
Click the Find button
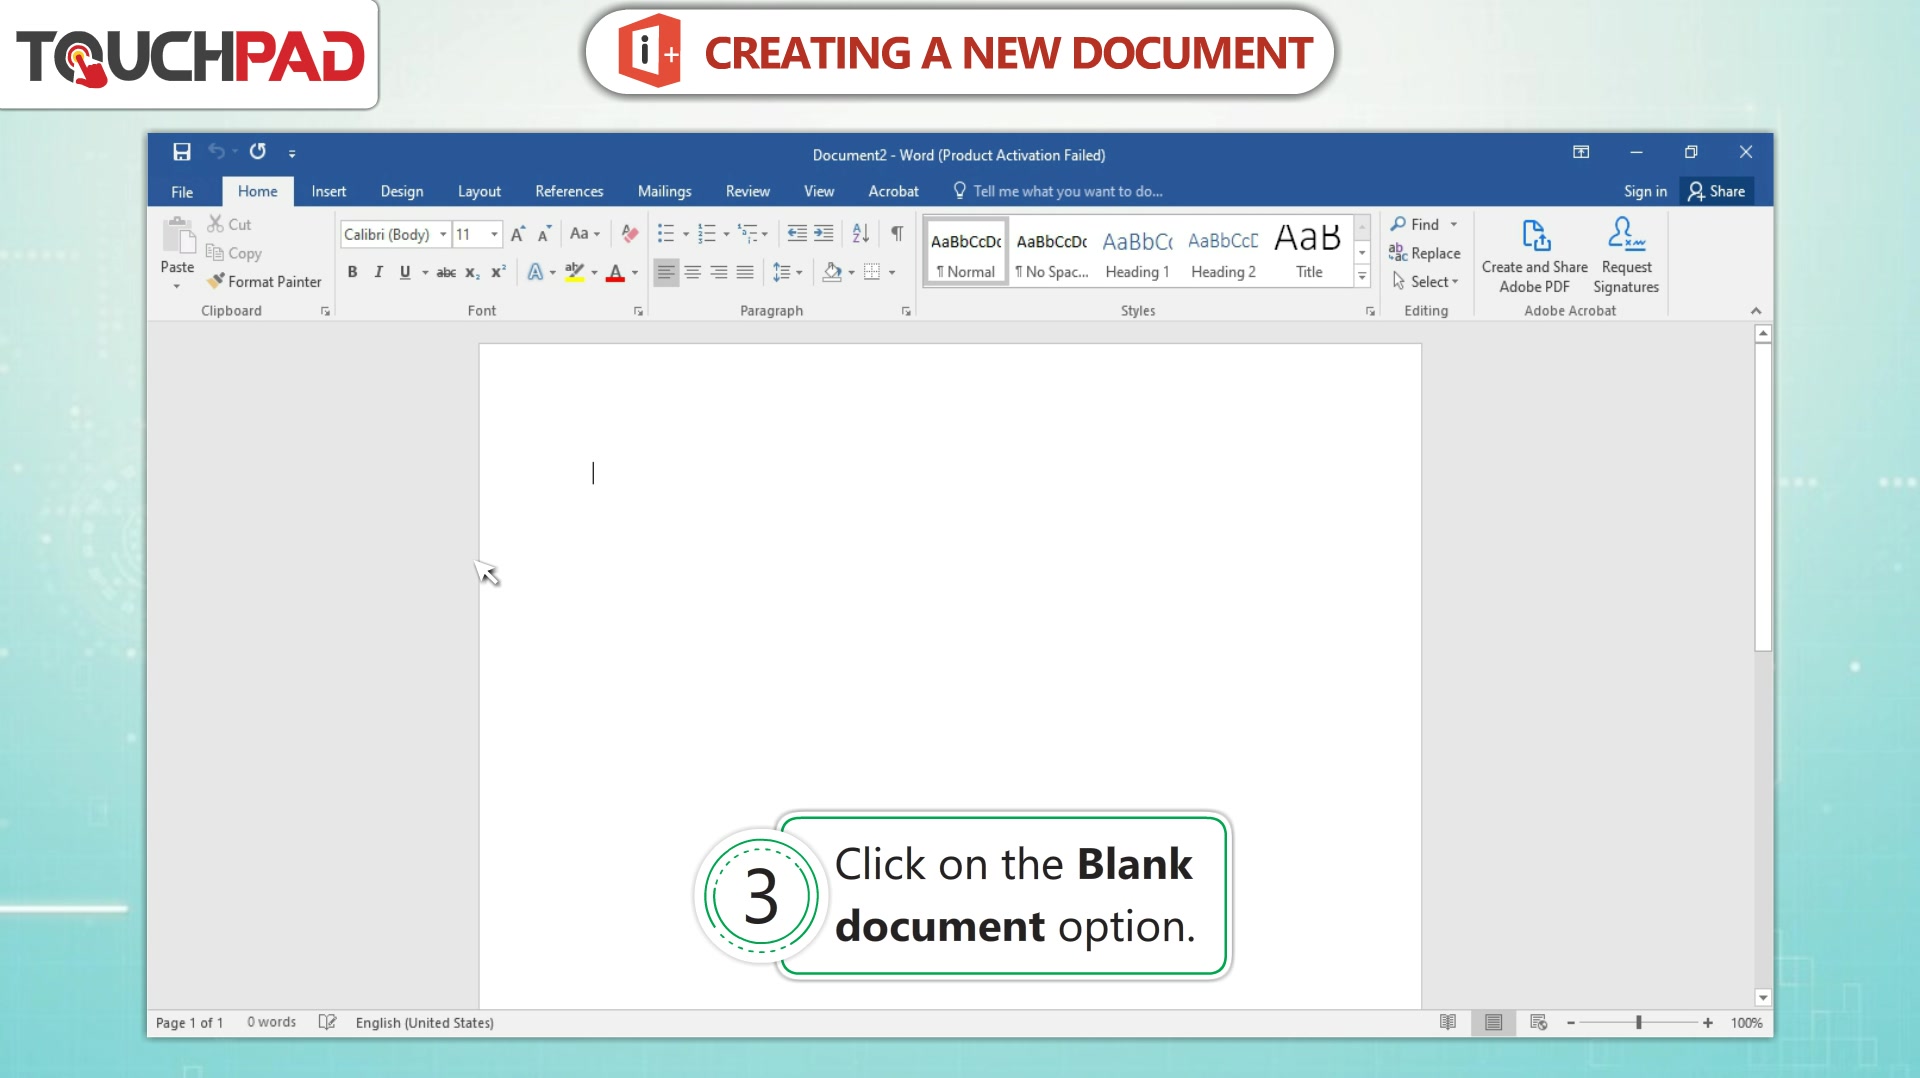coord(1415,224)
